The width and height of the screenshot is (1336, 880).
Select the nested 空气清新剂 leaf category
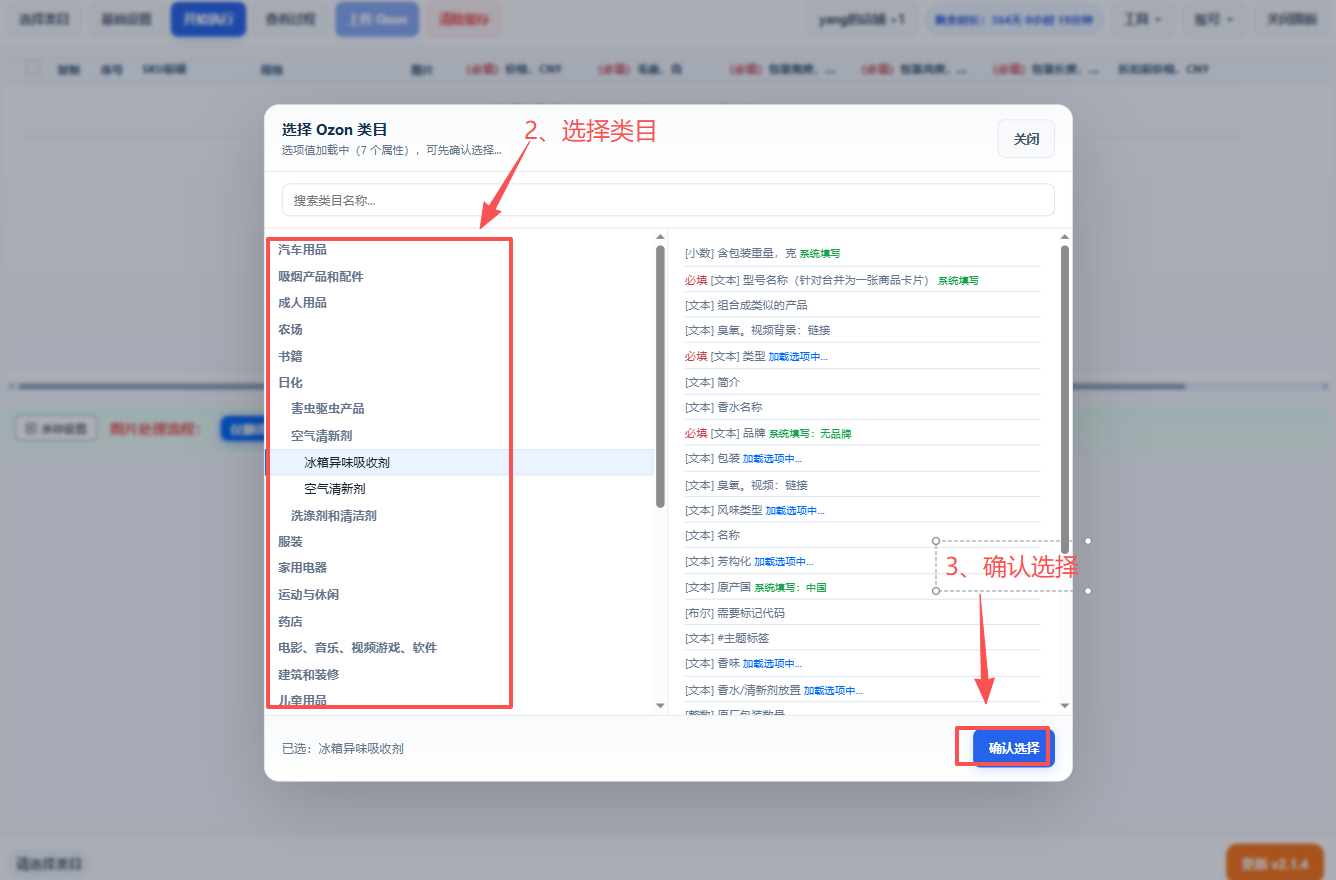[334, 488]
